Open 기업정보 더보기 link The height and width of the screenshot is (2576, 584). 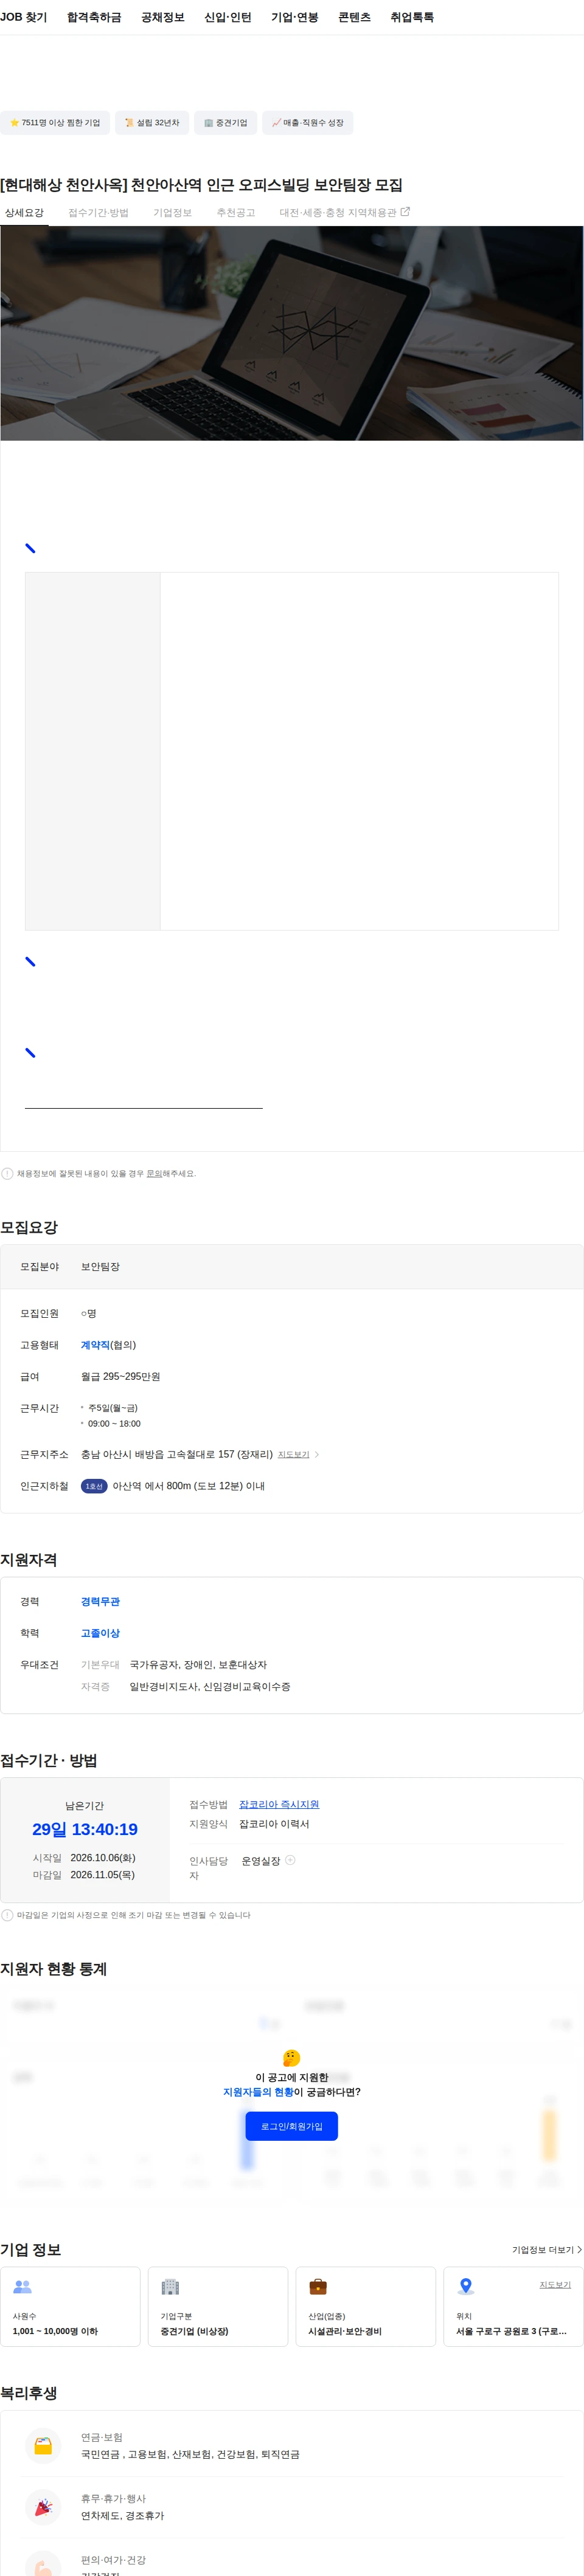tap(547, 2250)
